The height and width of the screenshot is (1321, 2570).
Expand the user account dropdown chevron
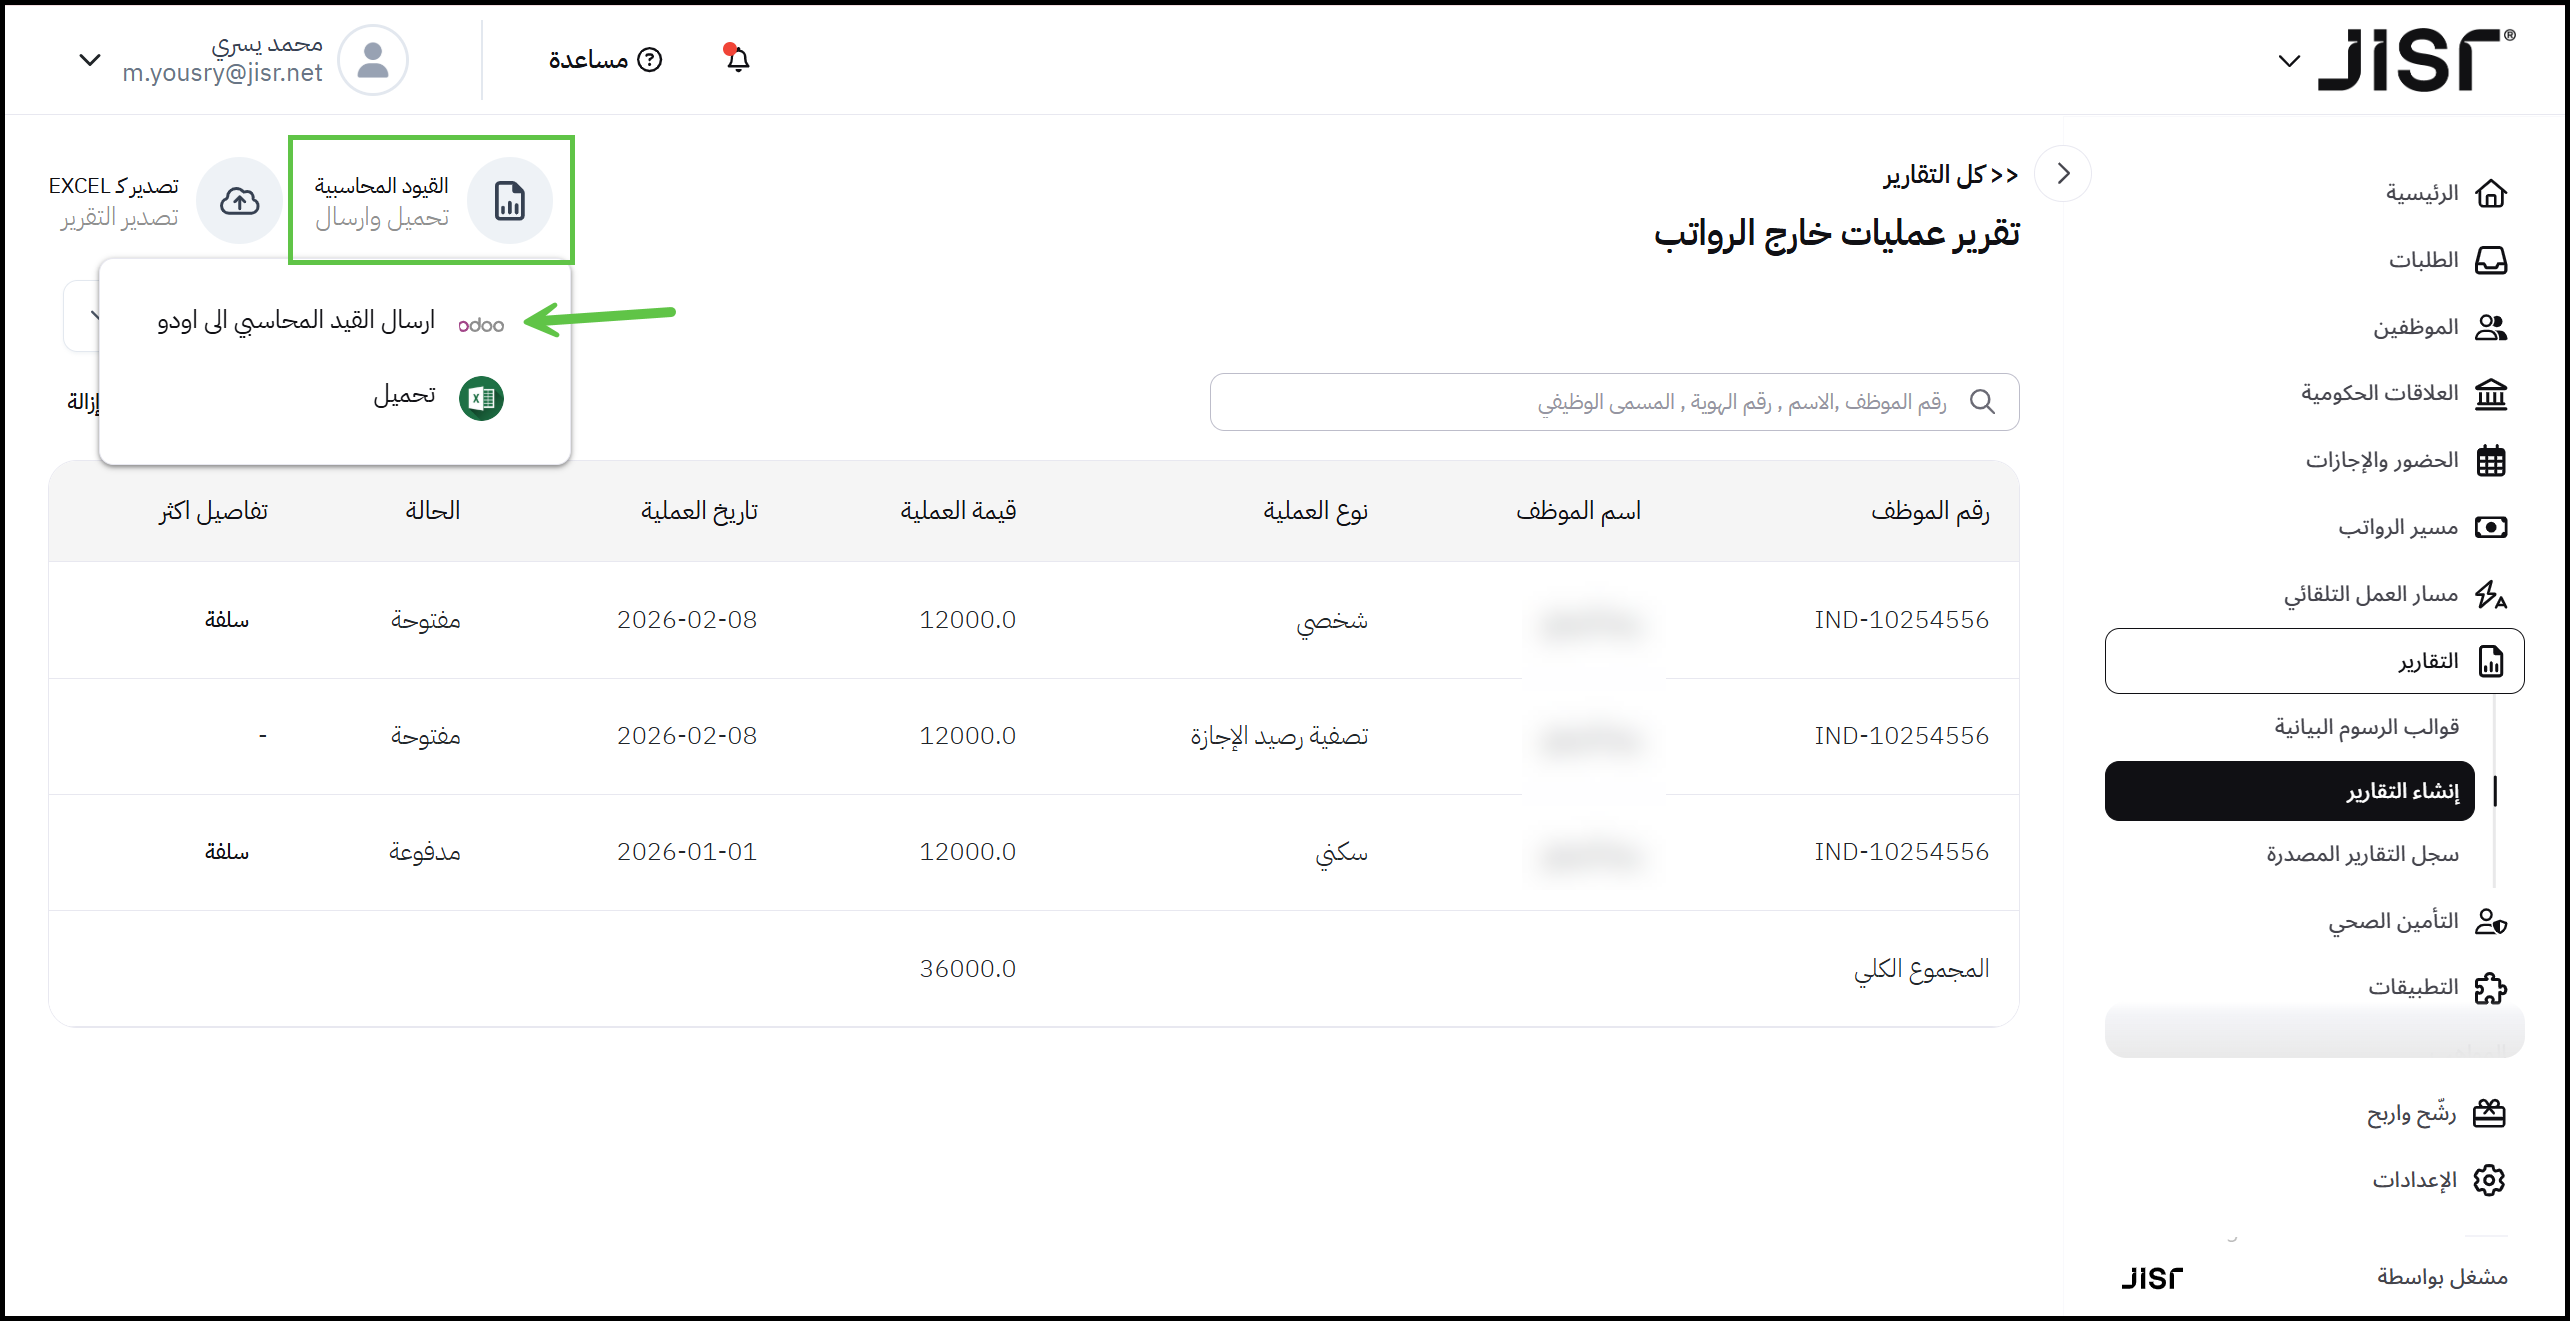coord(90,60)
